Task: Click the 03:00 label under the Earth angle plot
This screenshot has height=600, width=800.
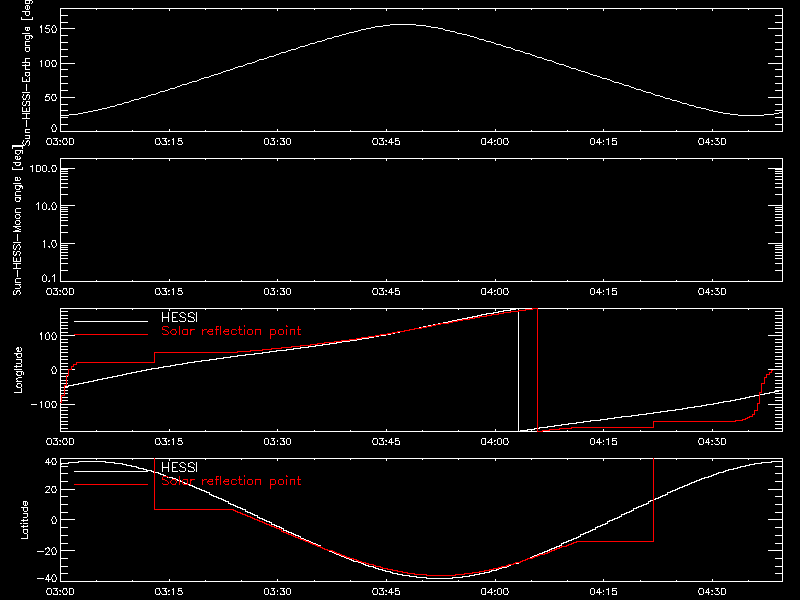Action: click(x=60, y=142)
